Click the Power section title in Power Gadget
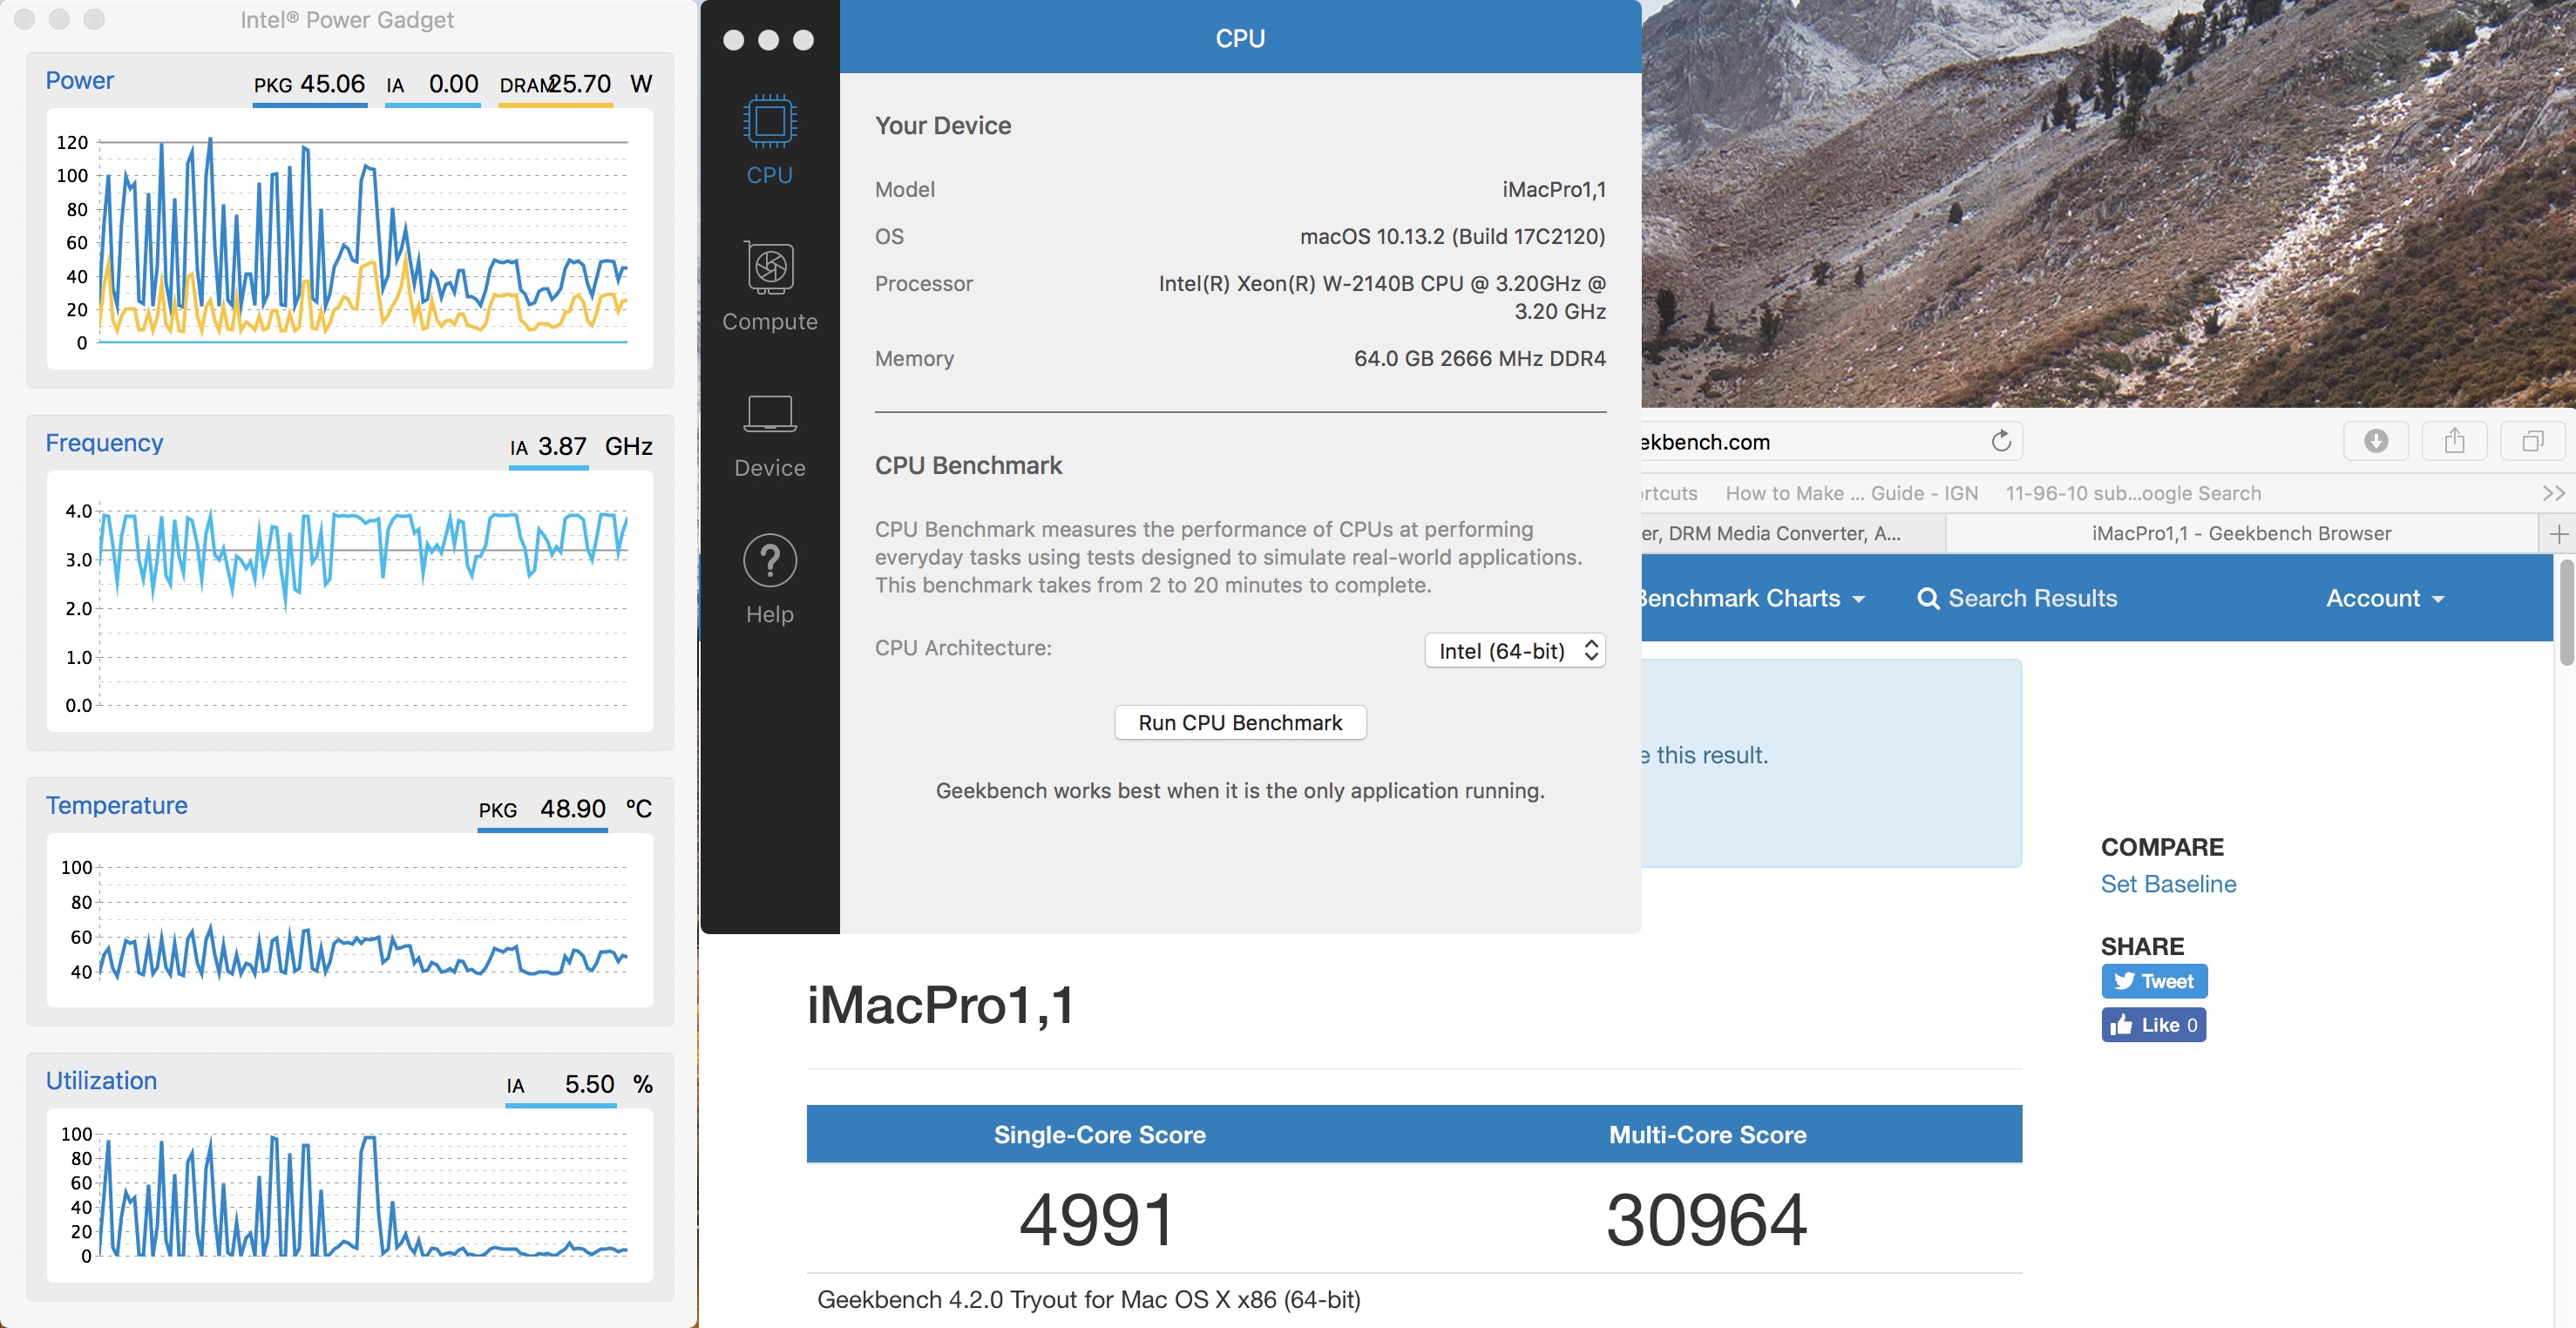Viewport: 2576px width, 1328px height. point(79,80)
